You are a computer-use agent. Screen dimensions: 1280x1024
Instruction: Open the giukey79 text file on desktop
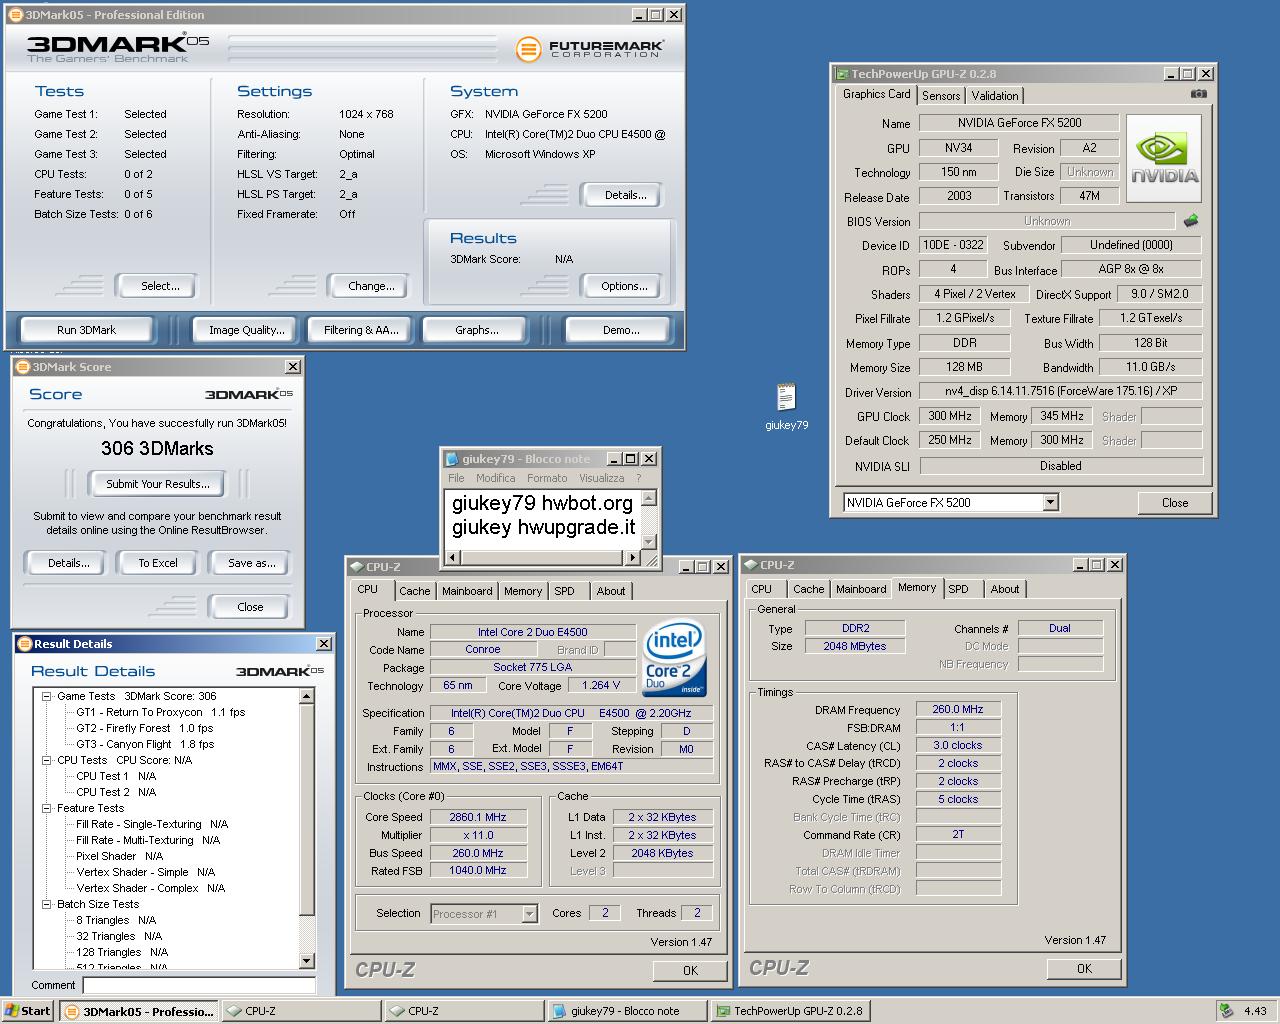[x=786, y=405]
